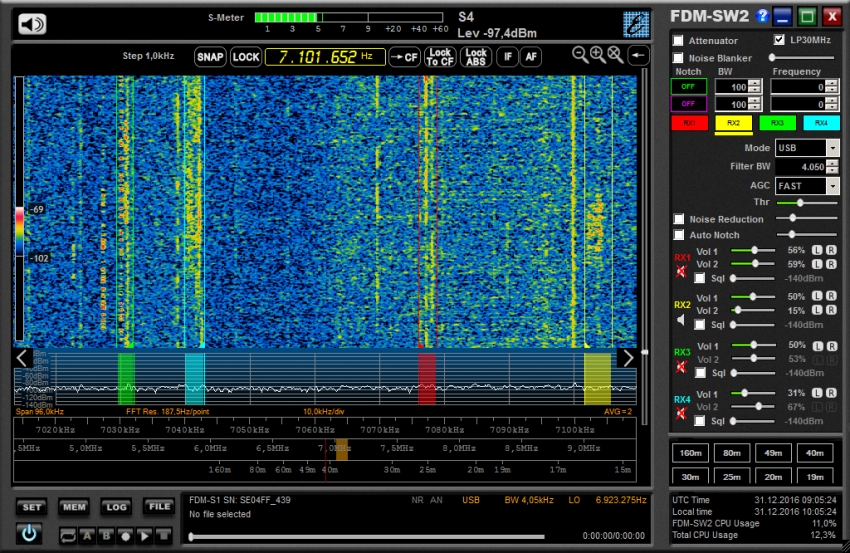Viewport: 850px width, 553px height.
Task: Adjust the Thr threshold slider
Action: point(800,203)
